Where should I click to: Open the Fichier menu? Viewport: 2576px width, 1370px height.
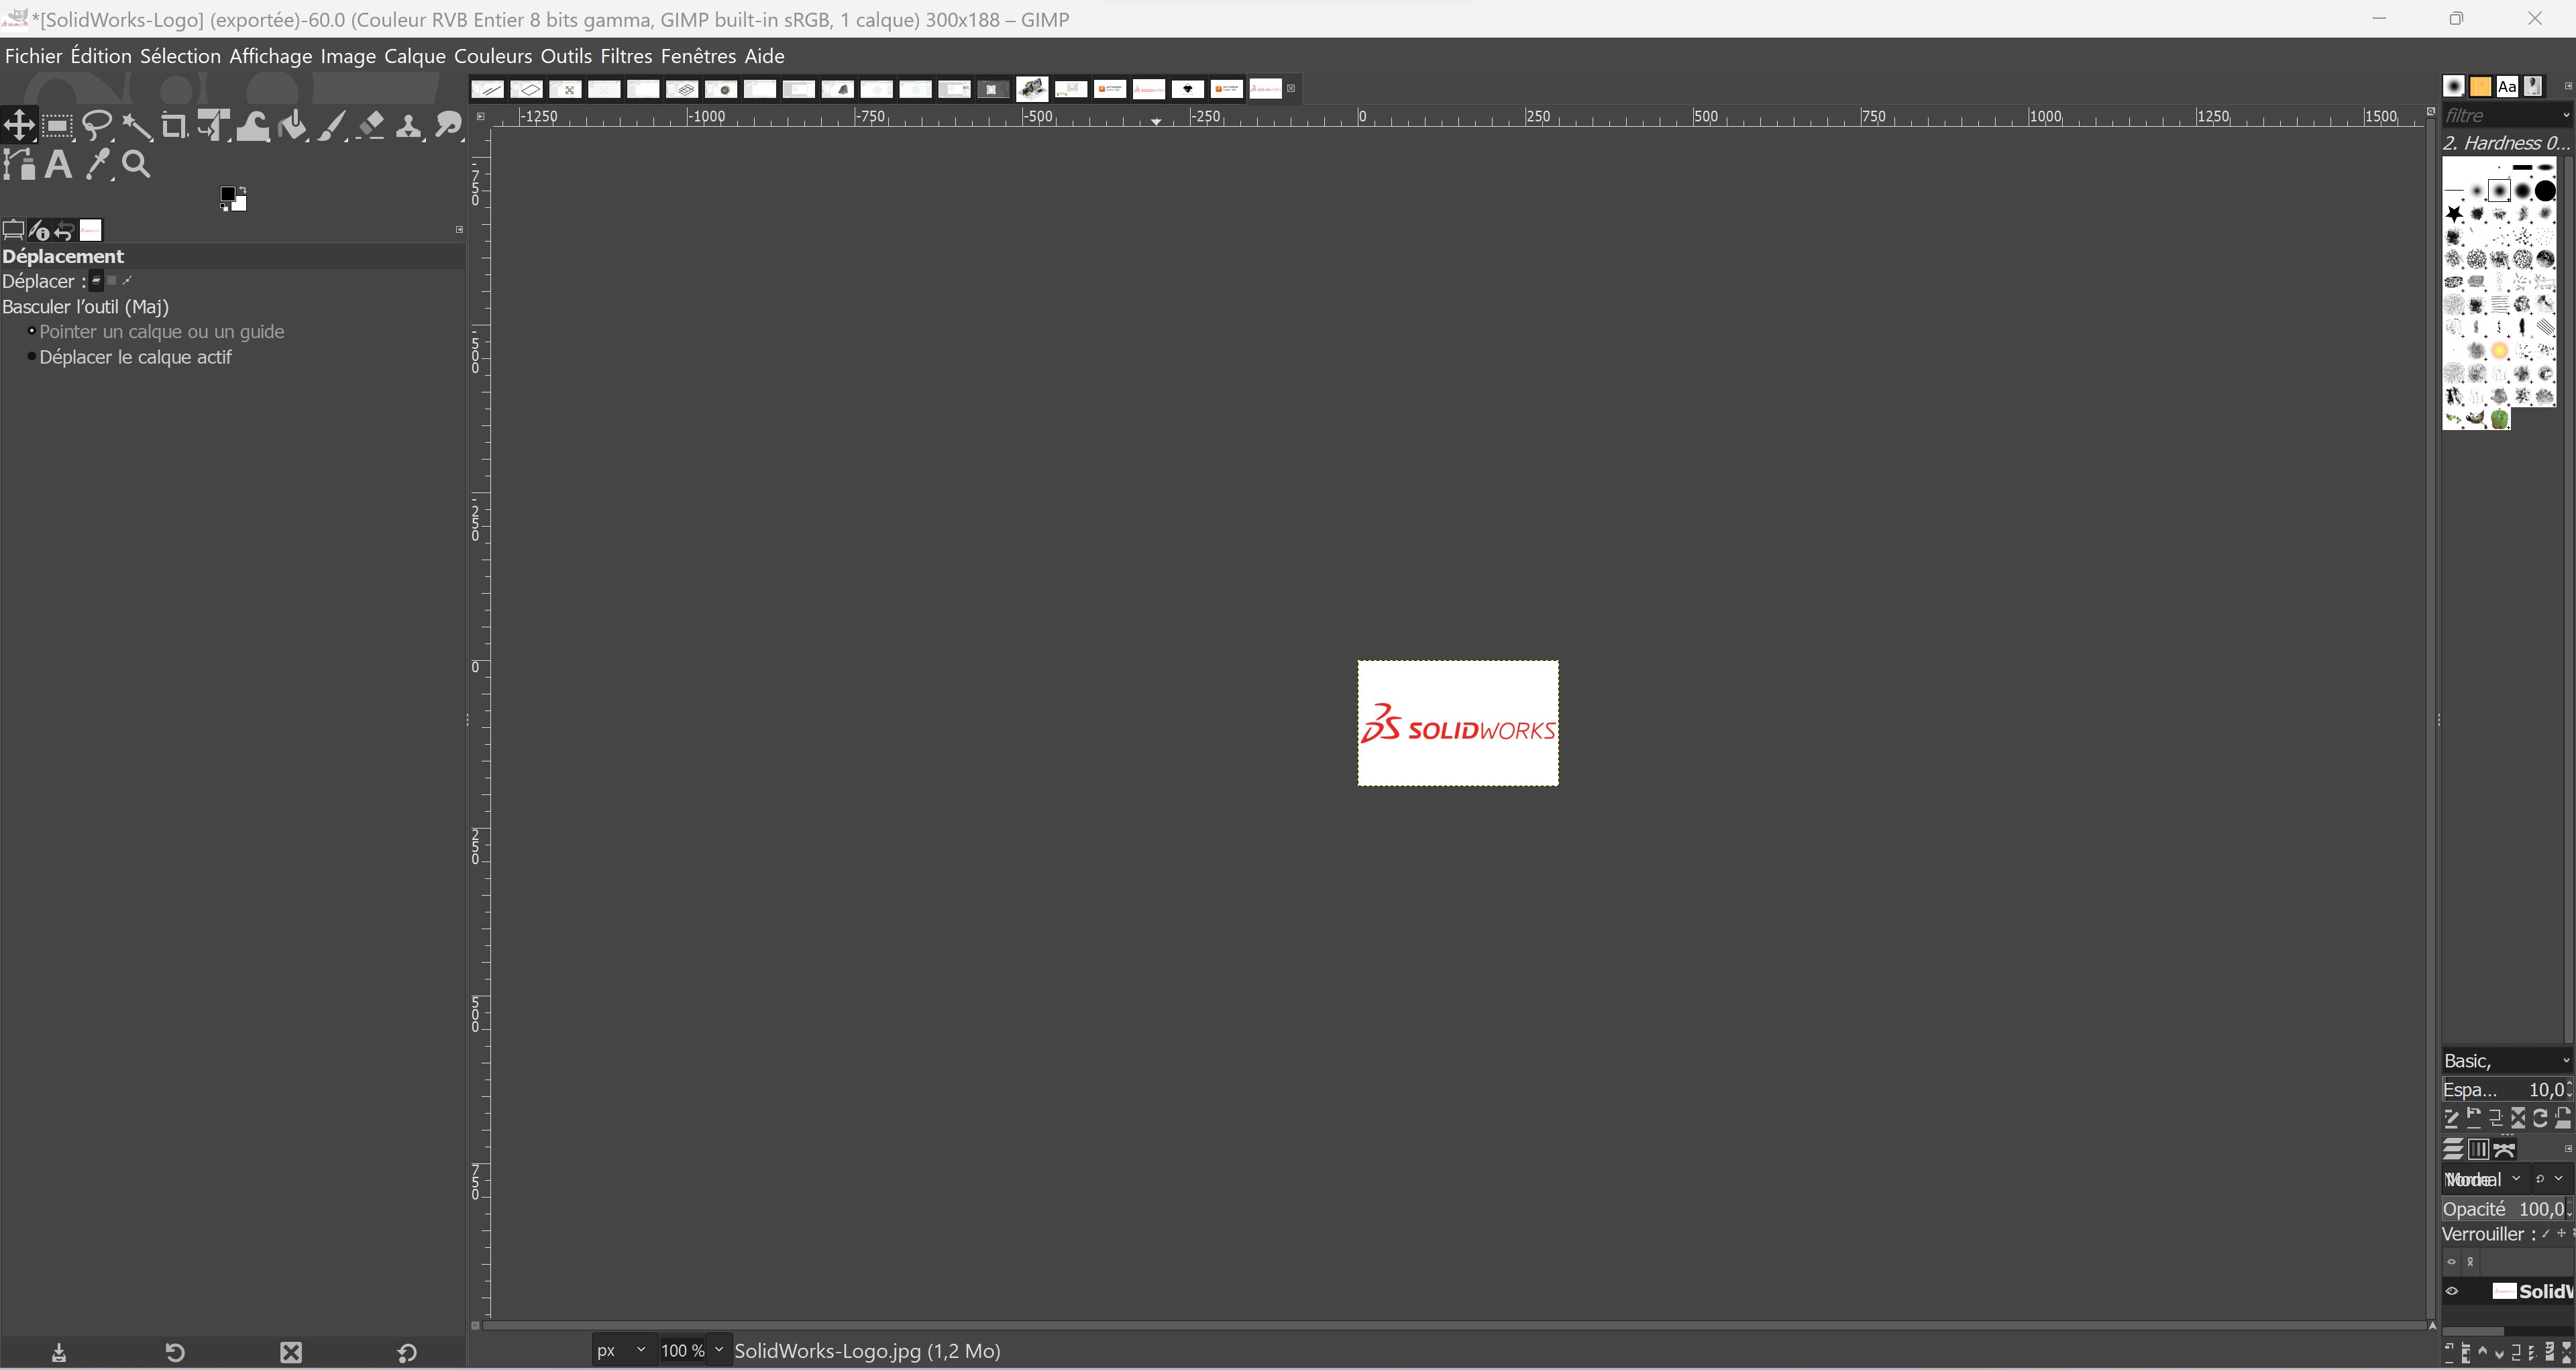tap(33, 56)
